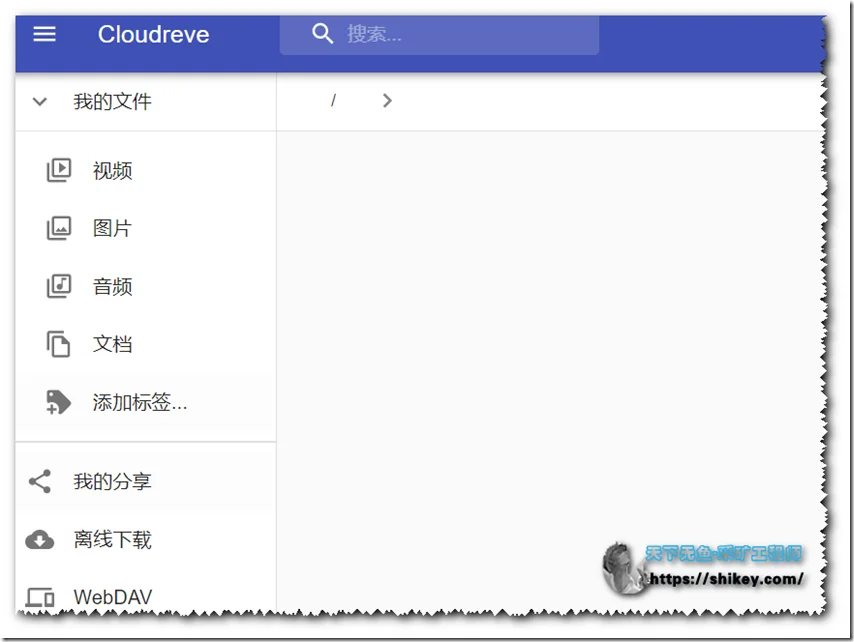Click the 视频 video library icon
This screenshot has height=642, width=854.
click(59, 170)
